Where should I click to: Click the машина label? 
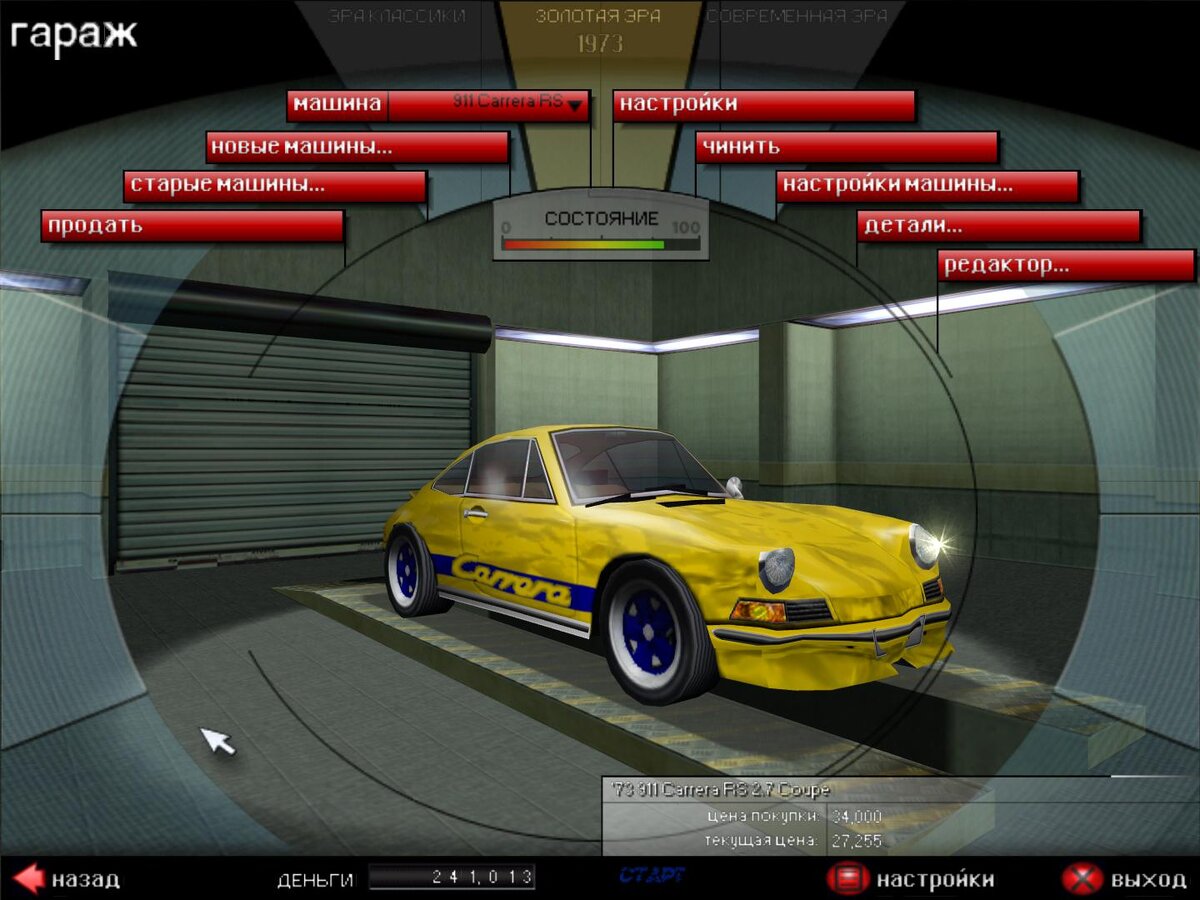[x=338, y=104]
